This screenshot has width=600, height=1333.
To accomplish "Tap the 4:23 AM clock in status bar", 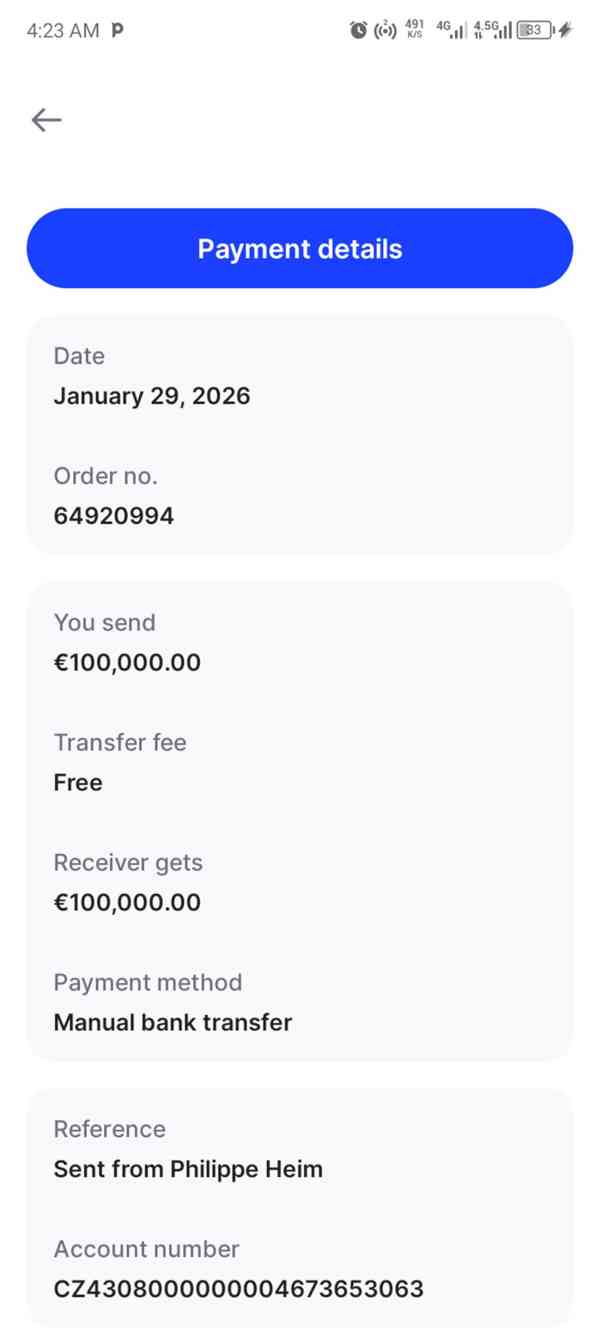I will coord(63,30).
